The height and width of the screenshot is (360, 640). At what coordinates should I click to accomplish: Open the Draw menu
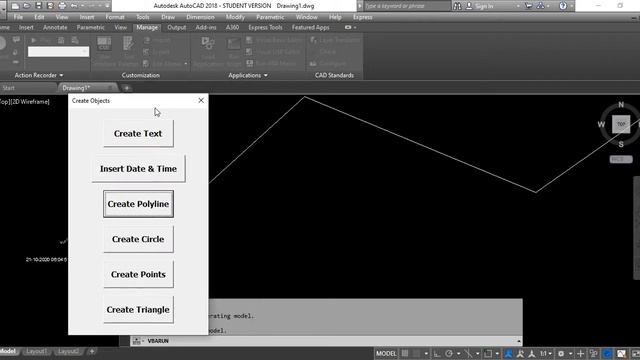pos(168,17)
